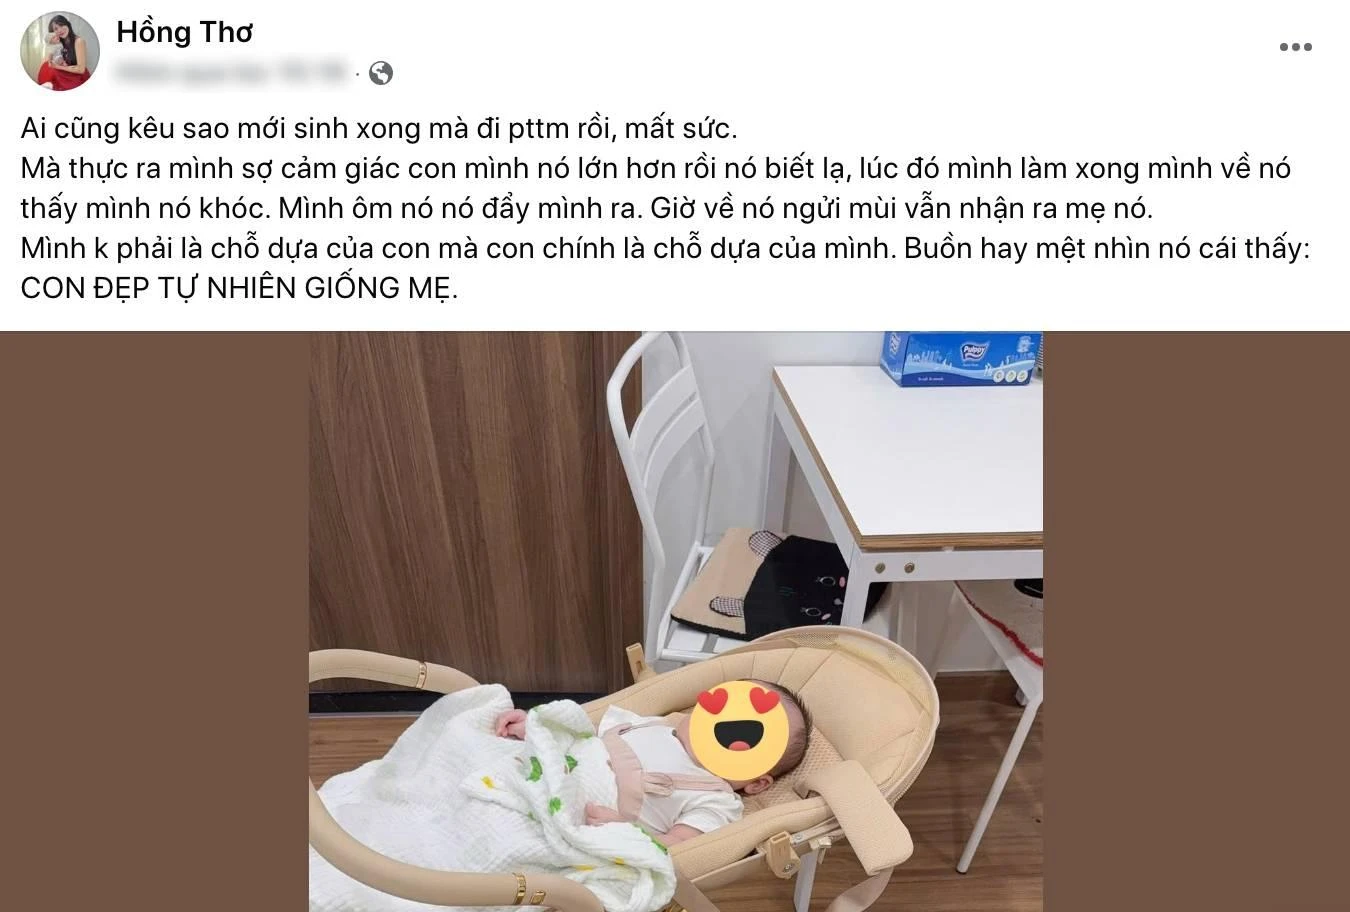Click the right brown margin beside photo
This screenshot has height=912, width=1350.
[1196, 621]
